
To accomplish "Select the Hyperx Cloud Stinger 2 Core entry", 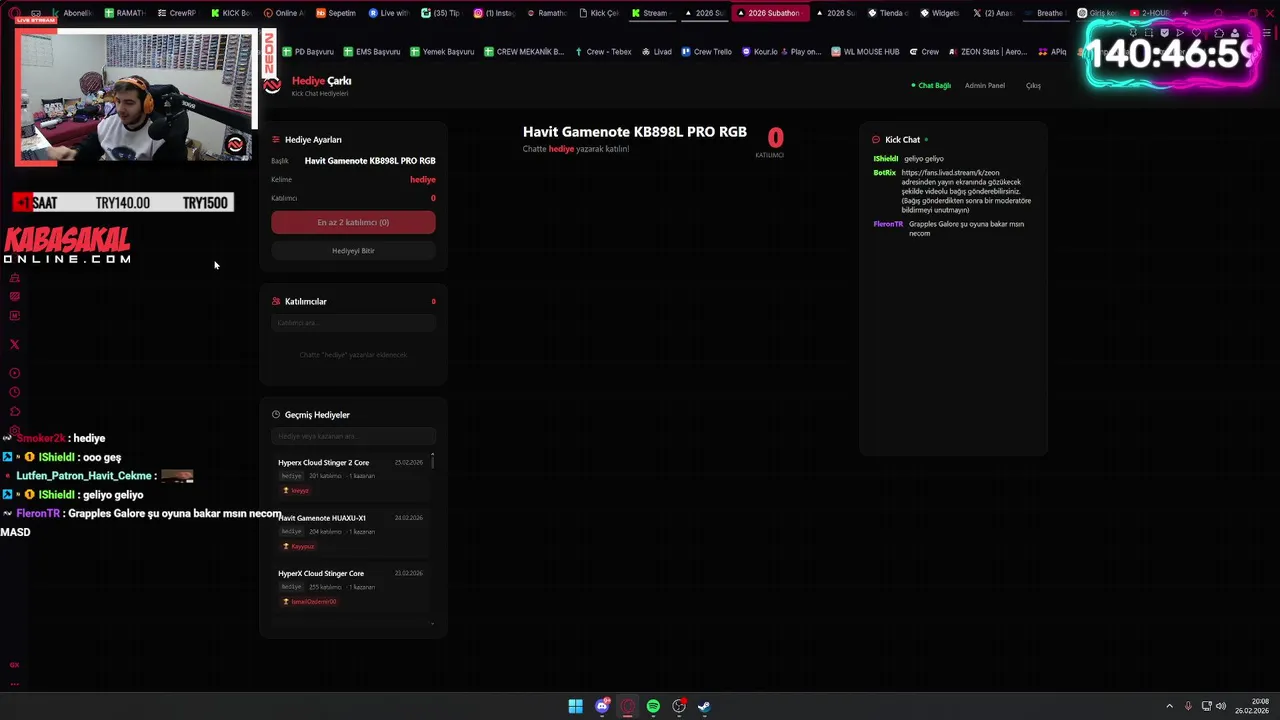I will [x=350, y=476].
